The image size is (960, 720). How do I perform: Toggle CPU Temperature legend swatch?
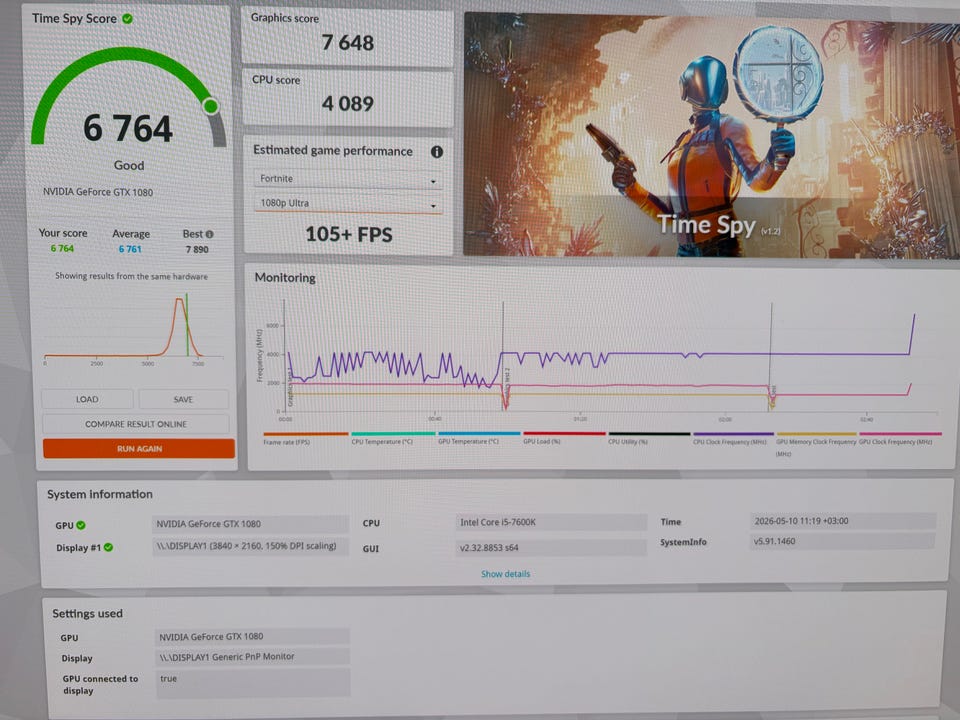pyautogui.click(x=393, y=433)
